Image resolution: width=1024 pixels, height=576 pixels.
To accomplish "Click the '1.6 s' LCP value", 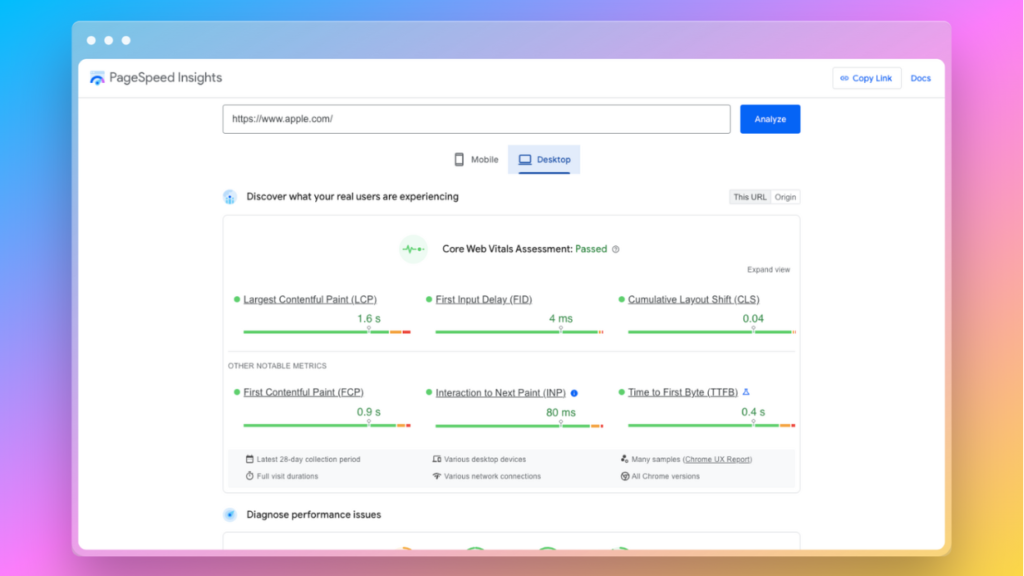I will (369, 319).
